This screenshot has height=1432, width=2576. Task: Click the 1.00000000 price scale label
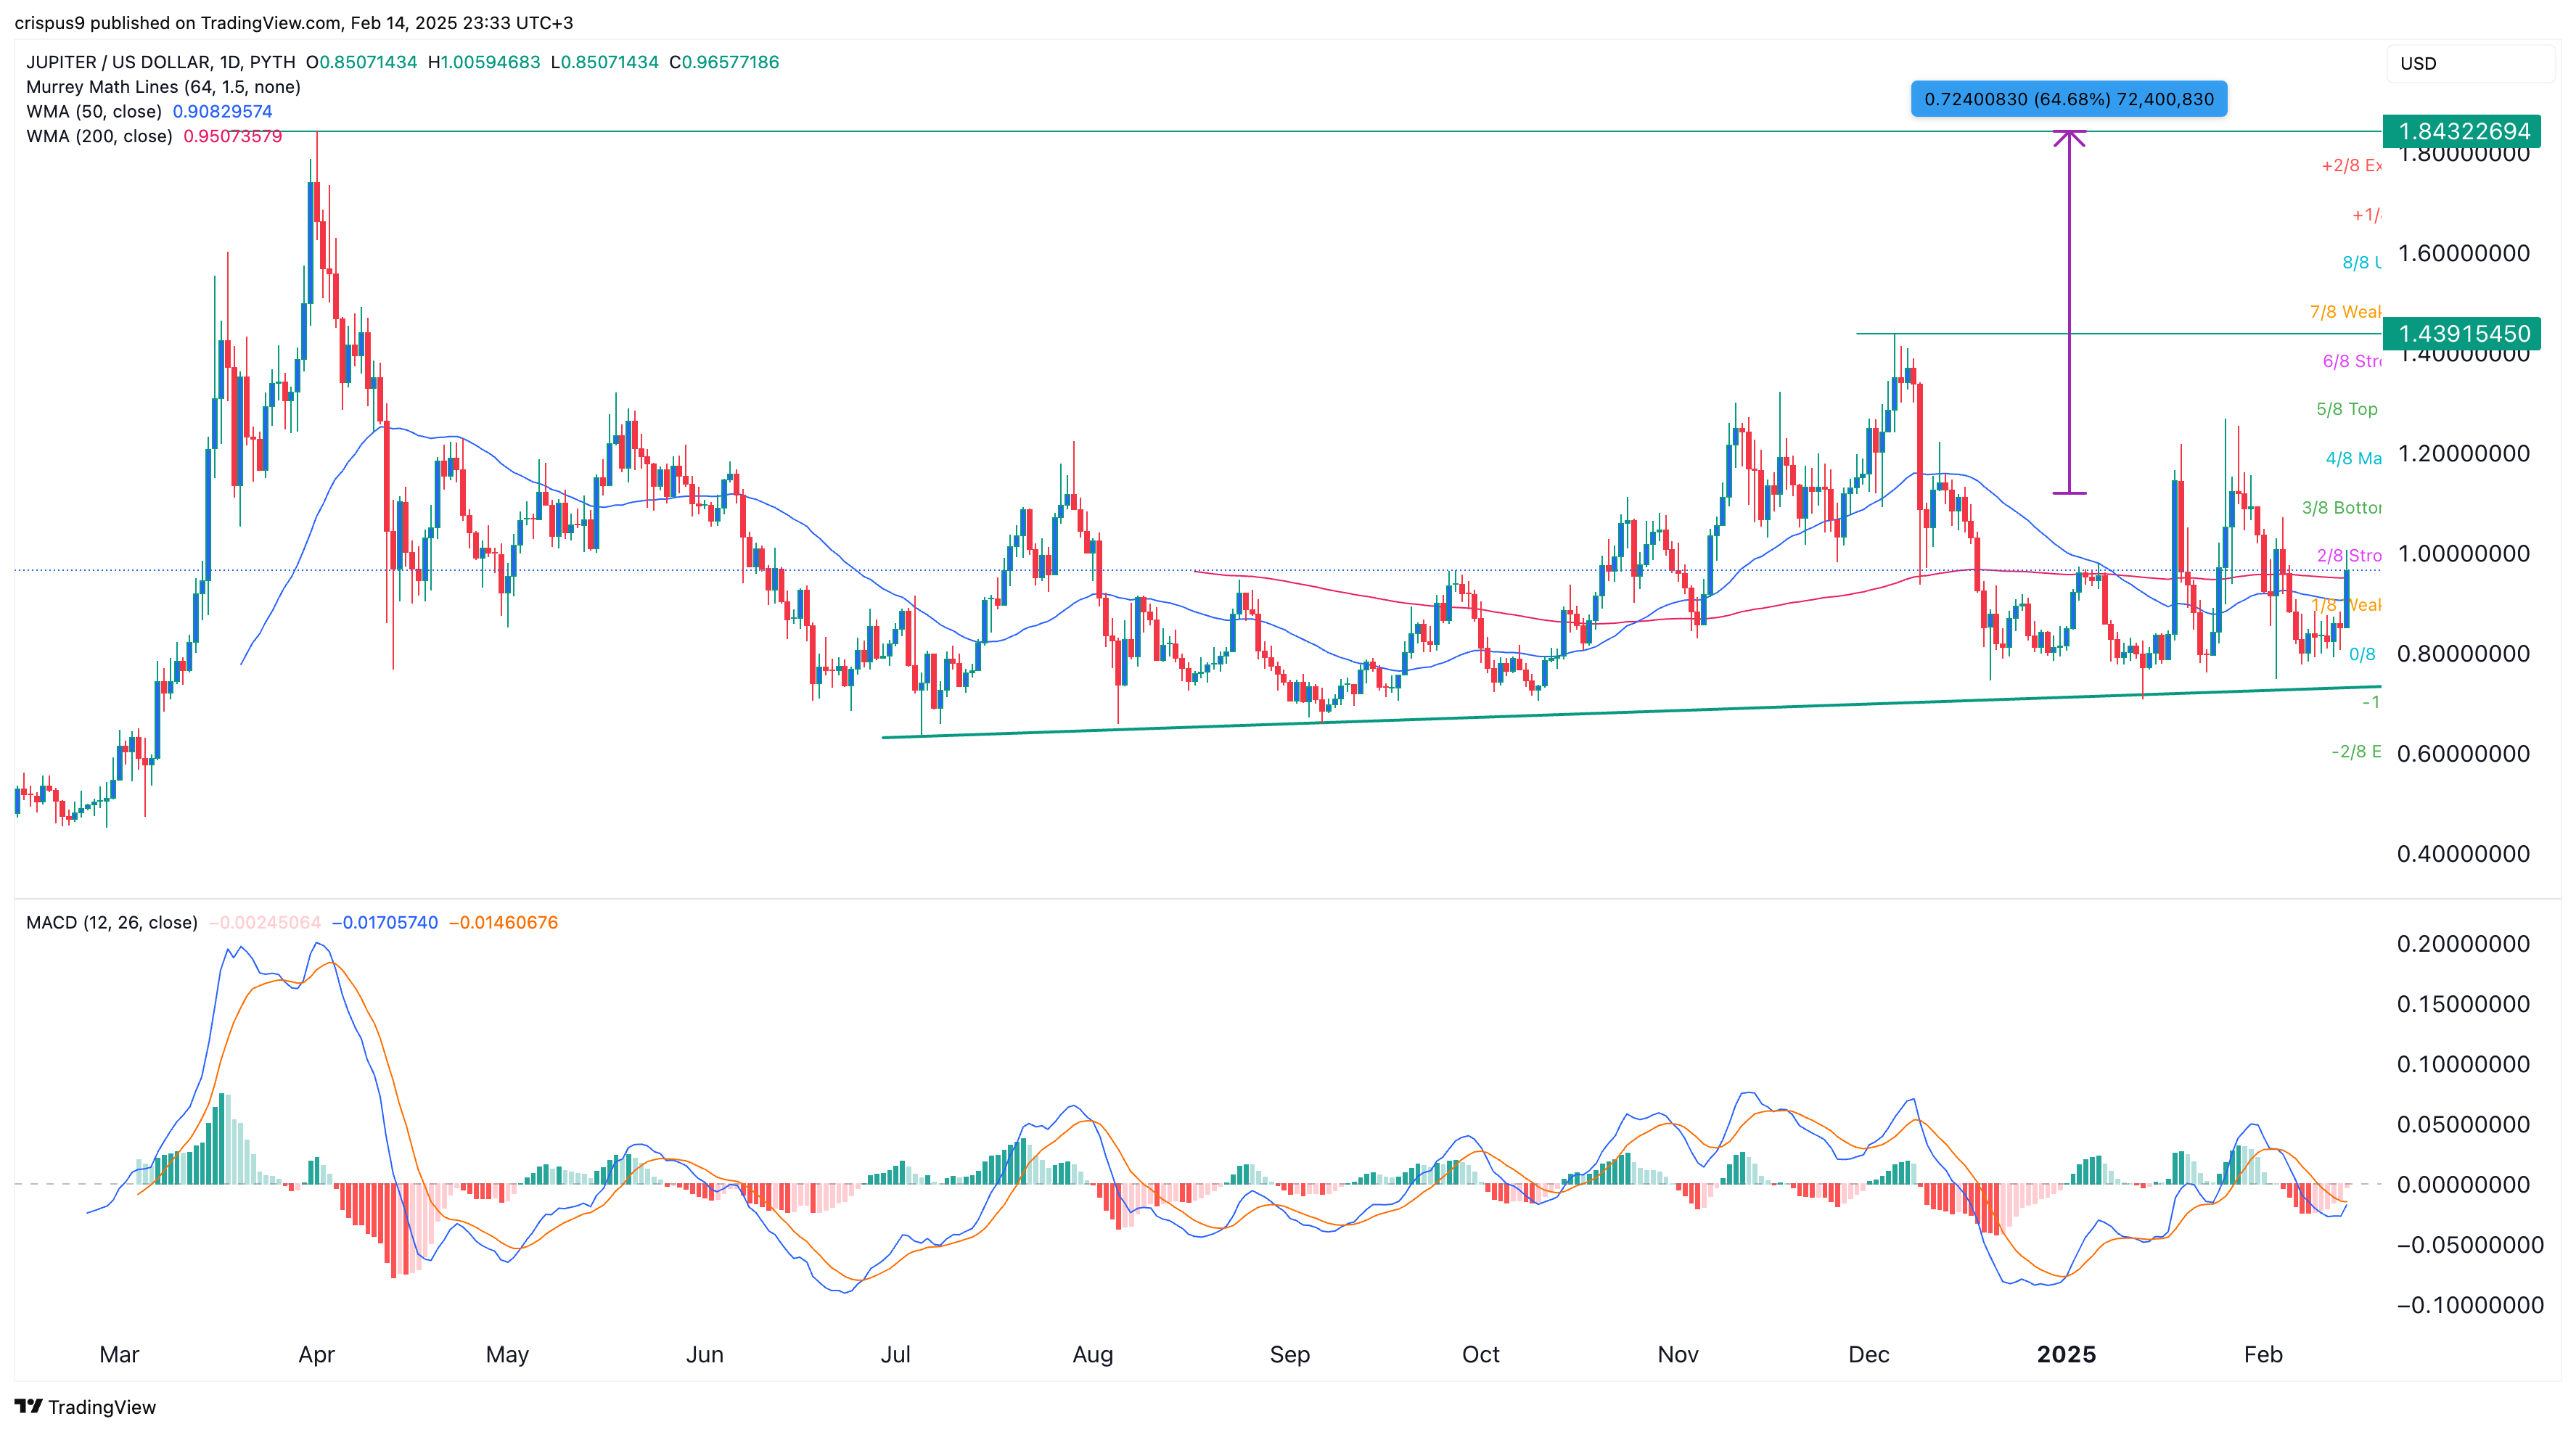2464,553
